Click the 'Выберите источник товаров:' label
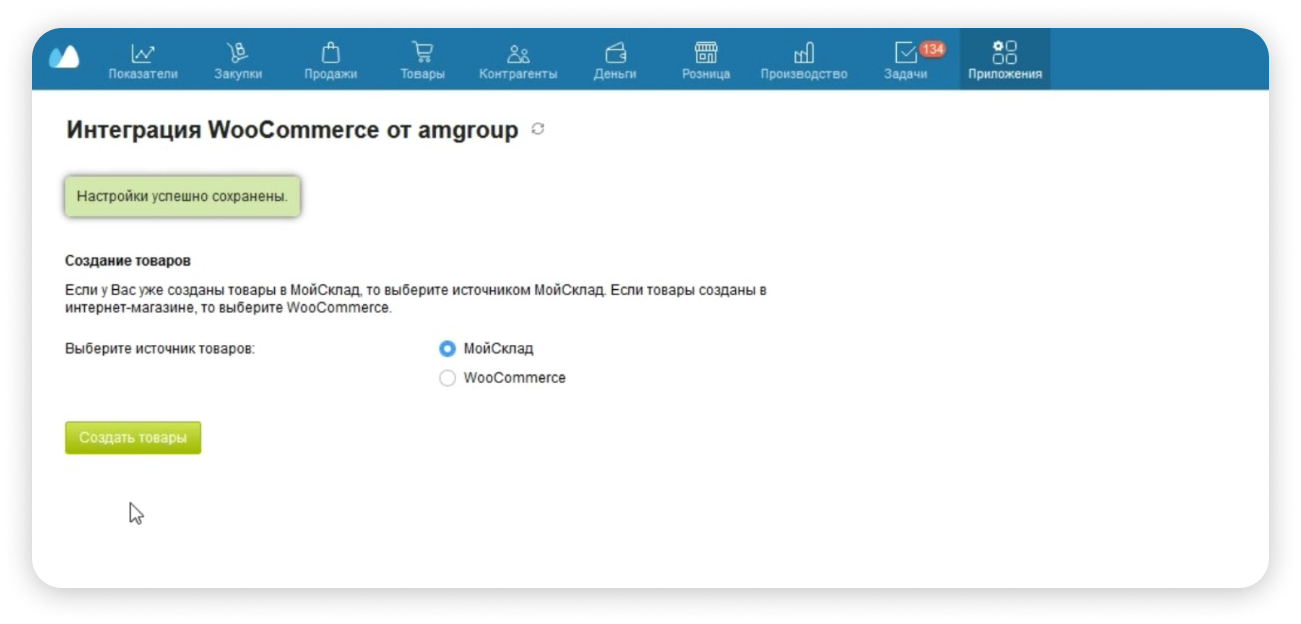 point(160,349)
